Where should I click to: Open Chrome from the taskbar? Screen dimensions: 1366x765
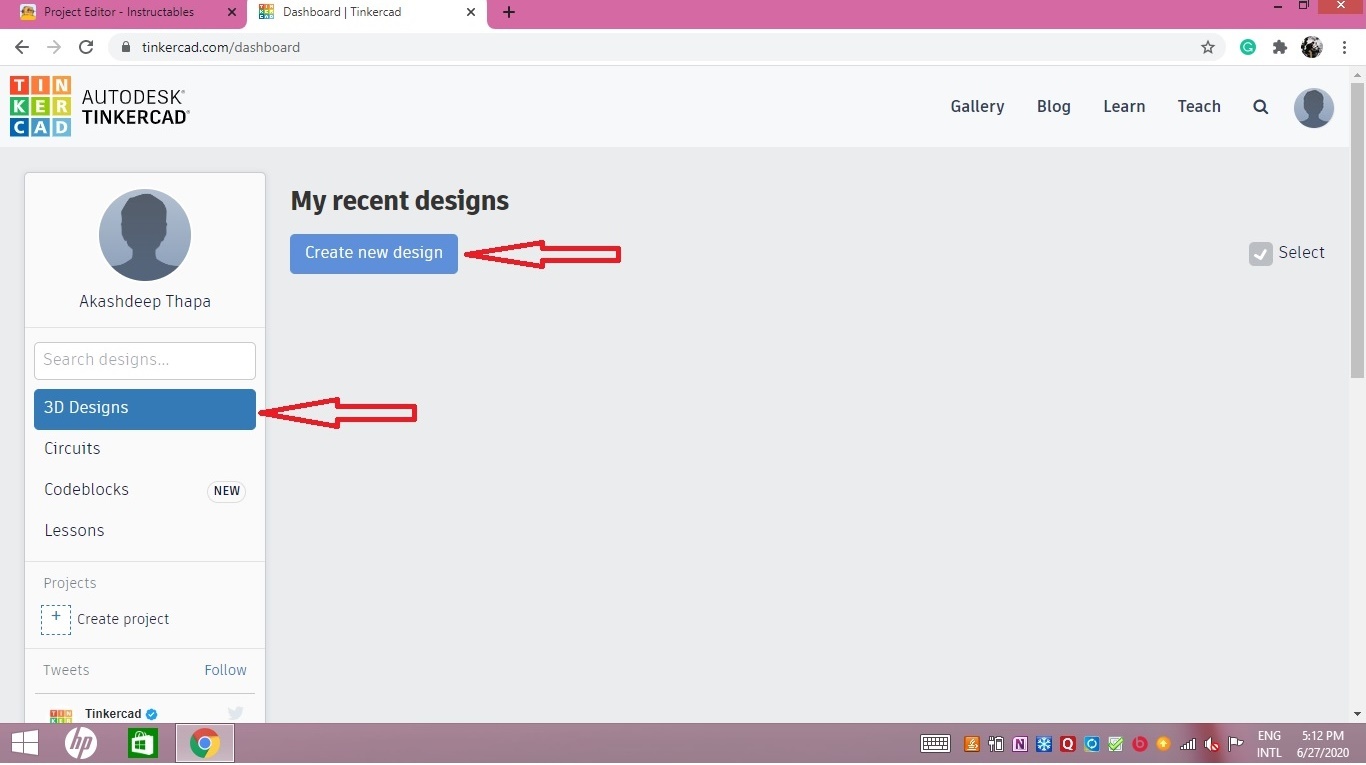coord(204,743)
